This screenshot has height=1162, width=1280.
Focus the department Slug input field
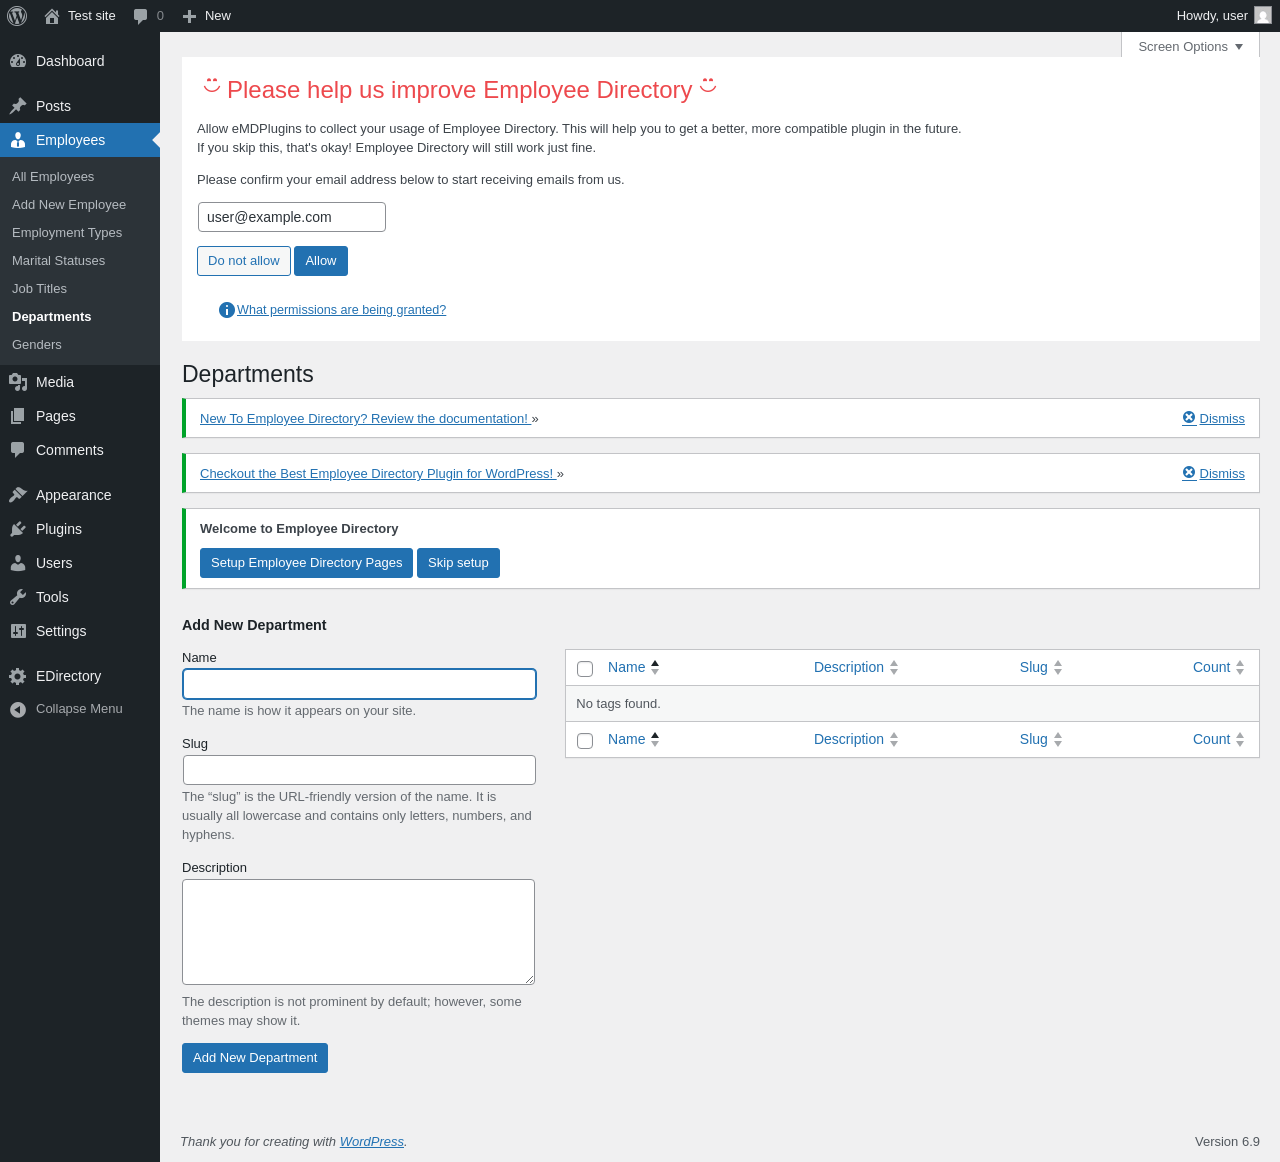[359, 770]
